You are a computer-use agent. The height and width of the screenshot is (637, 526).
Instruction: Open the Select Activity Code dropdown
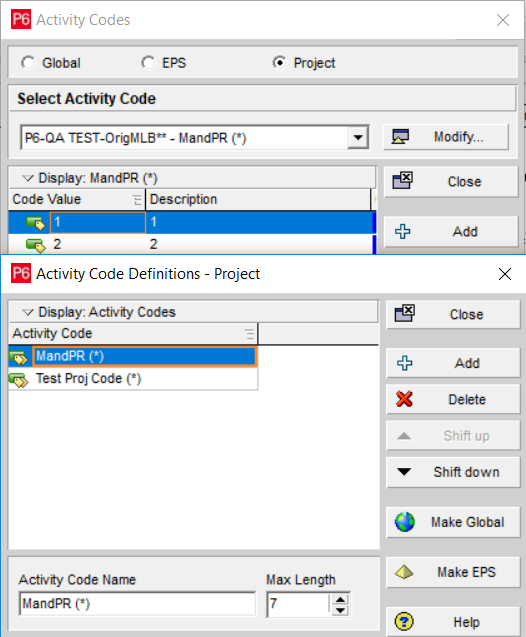pyautogui.click(x=358, y=138)
